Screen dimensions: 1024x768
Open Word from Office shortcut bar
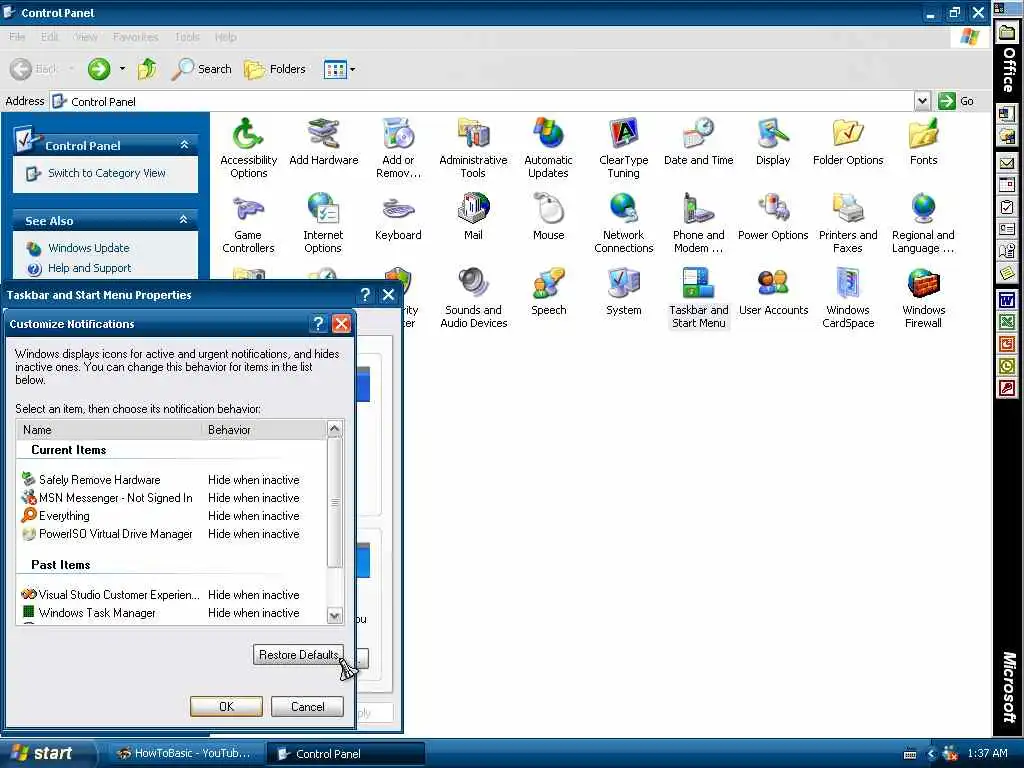pyautogui.click(x=1007, y=300)
